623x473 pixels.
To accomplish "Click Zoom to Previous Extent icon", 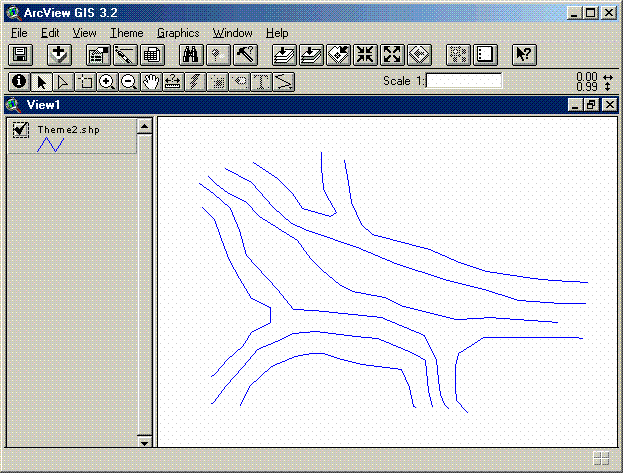I will pos(419,55).
